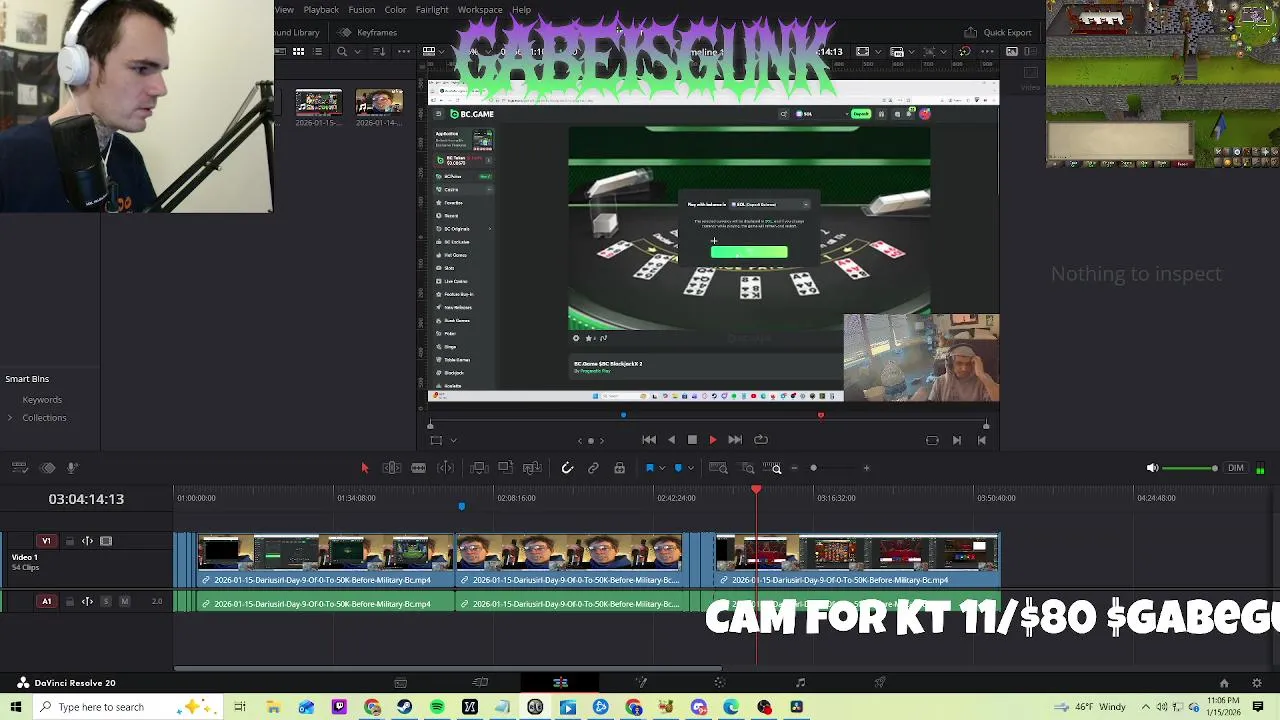The height and width of the screenshot is (720, 1280).
Task: Jump to last frame in viewer
Action: point(735,440)
